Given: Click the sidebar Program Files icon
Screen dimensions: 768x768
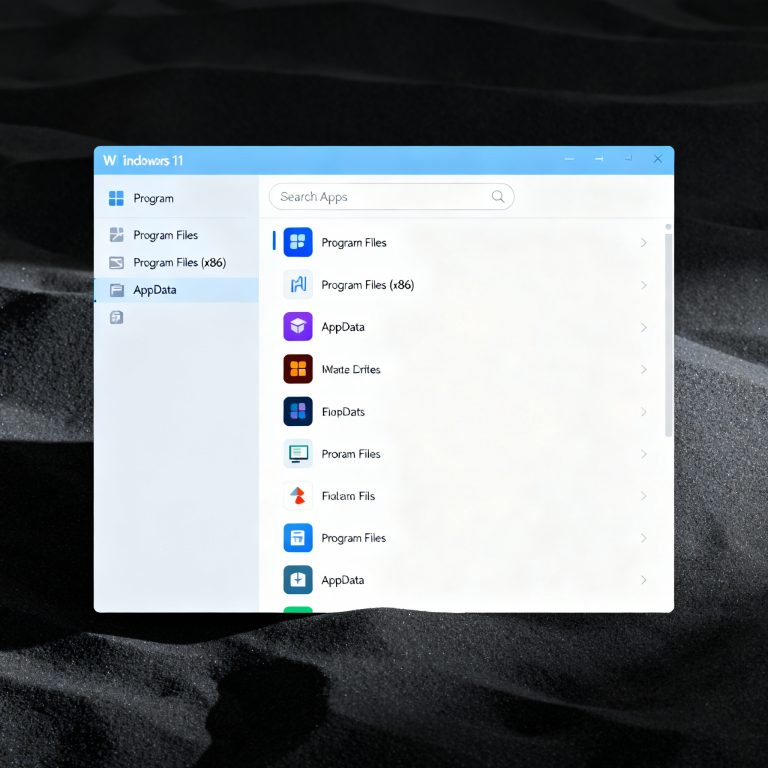Looking at the screenshot, I should [117, 235].
